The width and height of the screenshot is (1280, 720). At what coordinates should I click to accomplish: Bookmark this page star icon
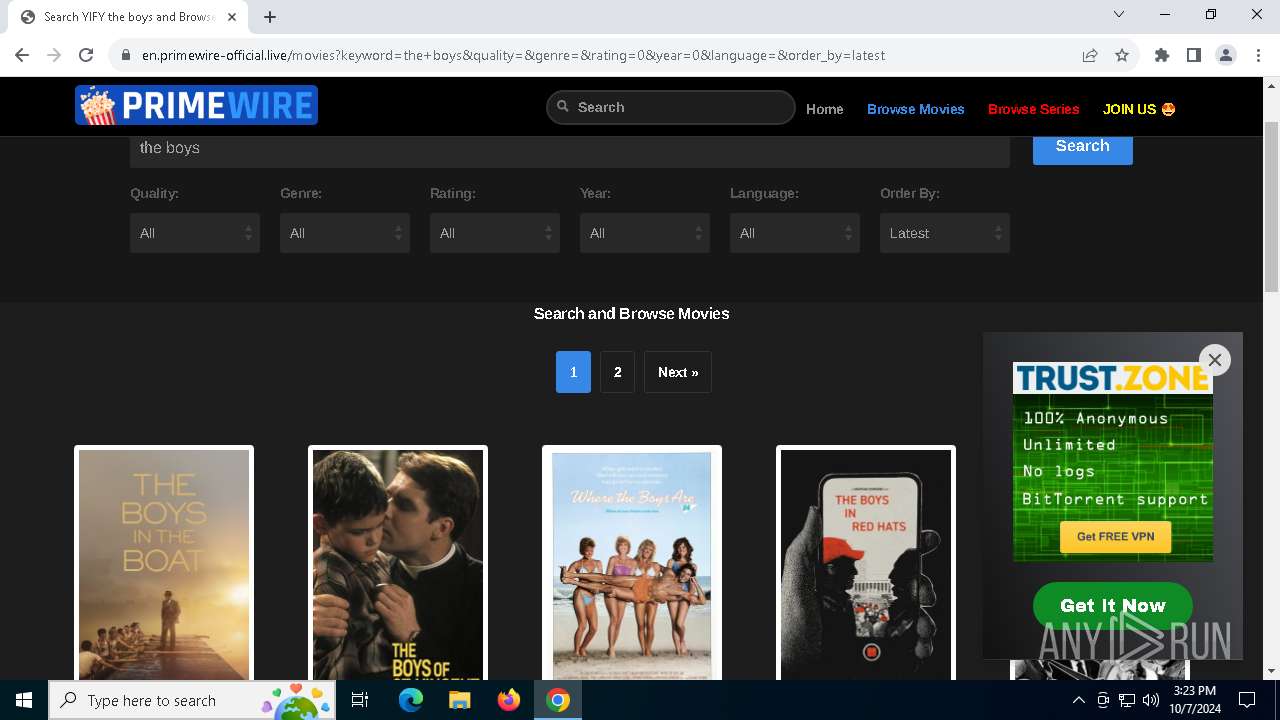click(x=1122, y=55)
